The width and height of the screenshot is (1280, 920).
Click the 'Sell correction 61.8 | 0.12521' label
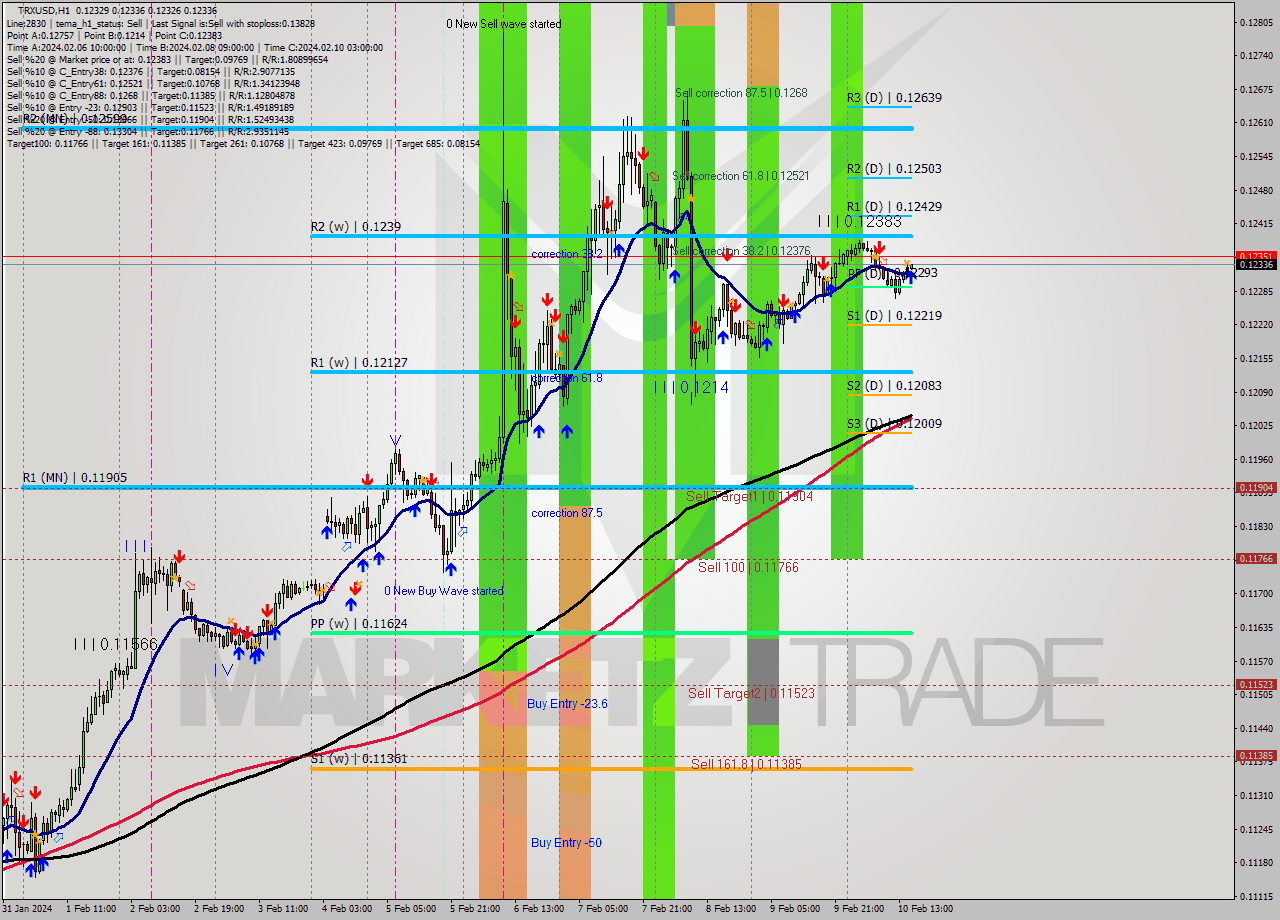(741, 176)
